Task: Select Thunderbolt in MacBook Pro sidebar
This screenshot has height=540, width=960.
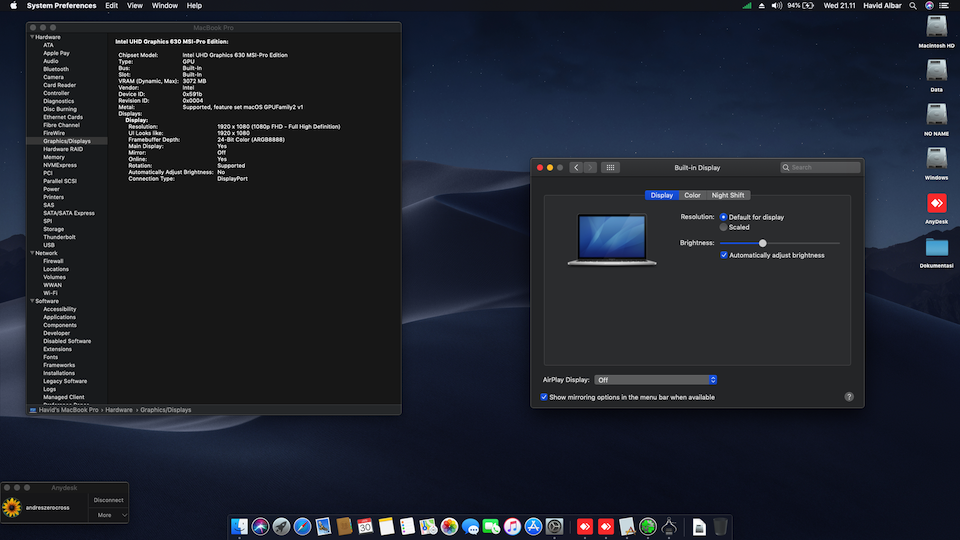Action: pos(59,237)
